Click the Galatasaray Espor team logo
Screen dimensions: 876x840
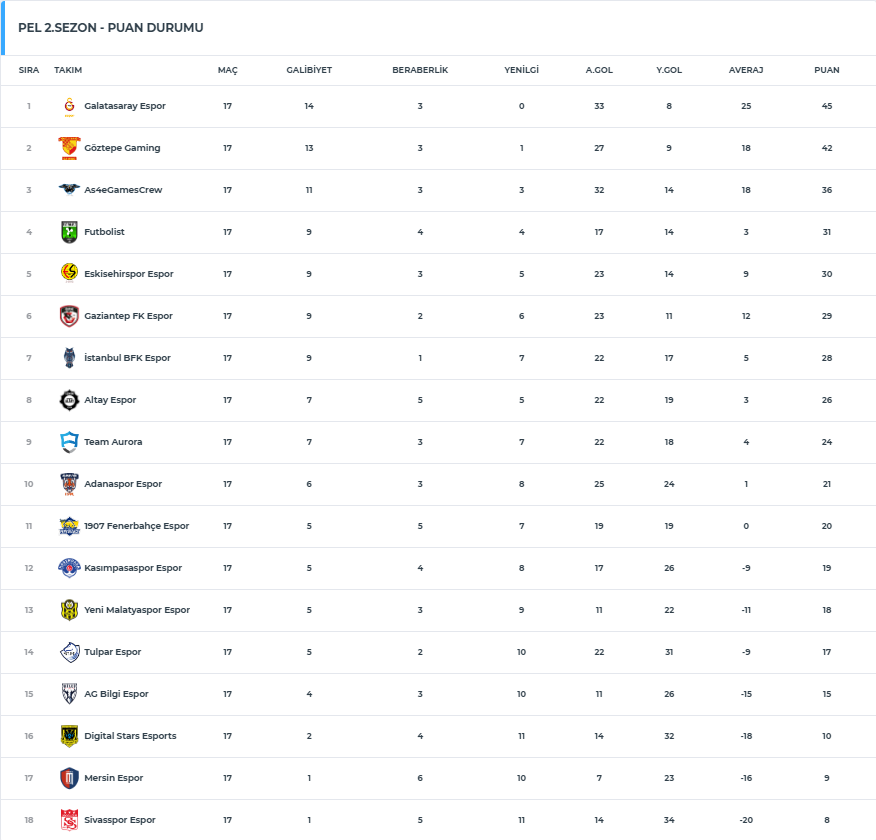(x=69, y=106)
